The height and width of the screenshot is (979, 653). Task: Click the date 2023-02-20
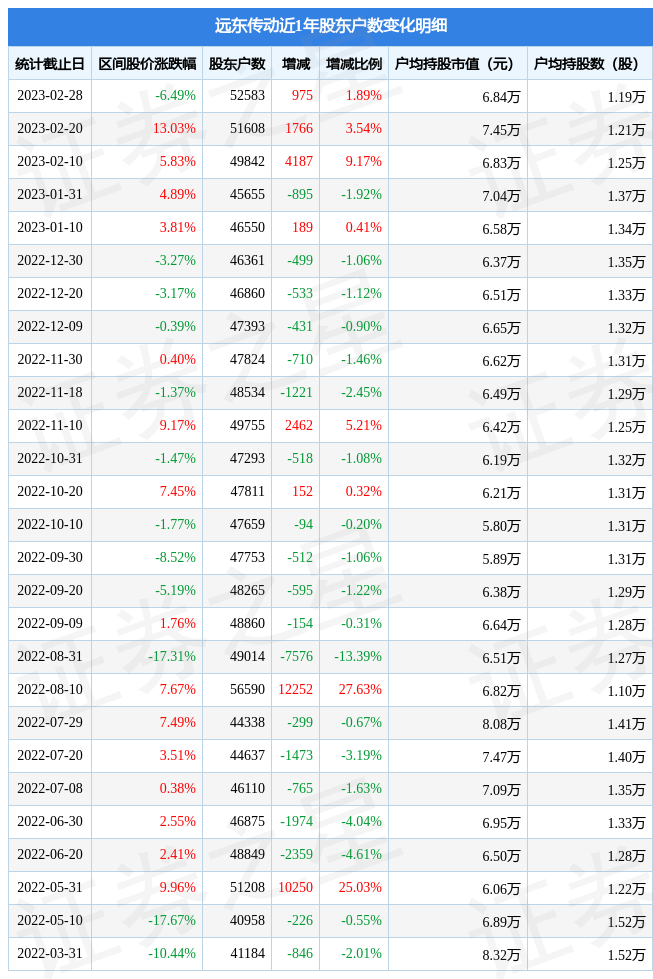coord(50,129)
